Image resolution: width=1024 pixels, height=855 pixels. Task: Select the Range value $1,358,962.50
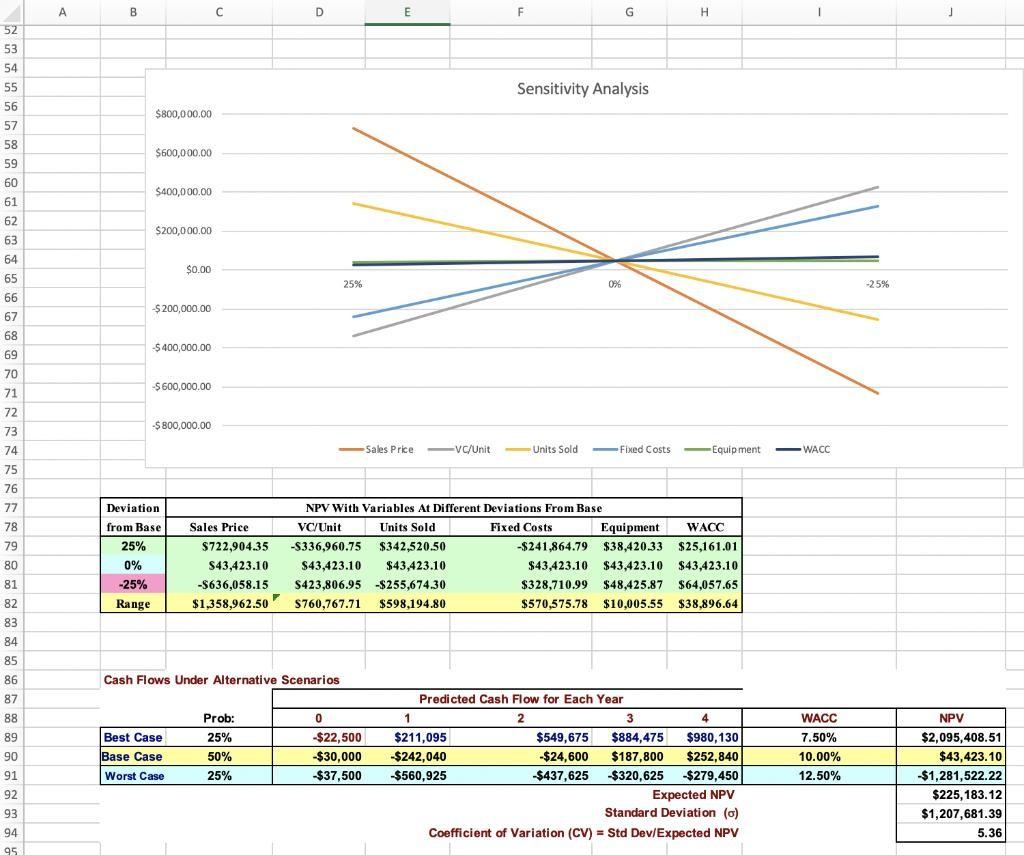tap(217, 603)
